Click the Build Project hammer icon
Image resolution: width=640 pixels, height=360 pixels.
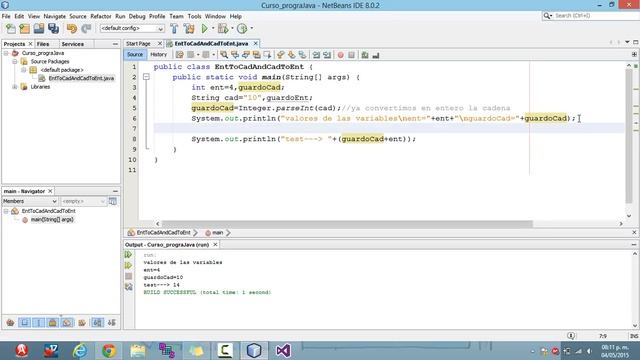pyautogui.click(x=174, y=29)
